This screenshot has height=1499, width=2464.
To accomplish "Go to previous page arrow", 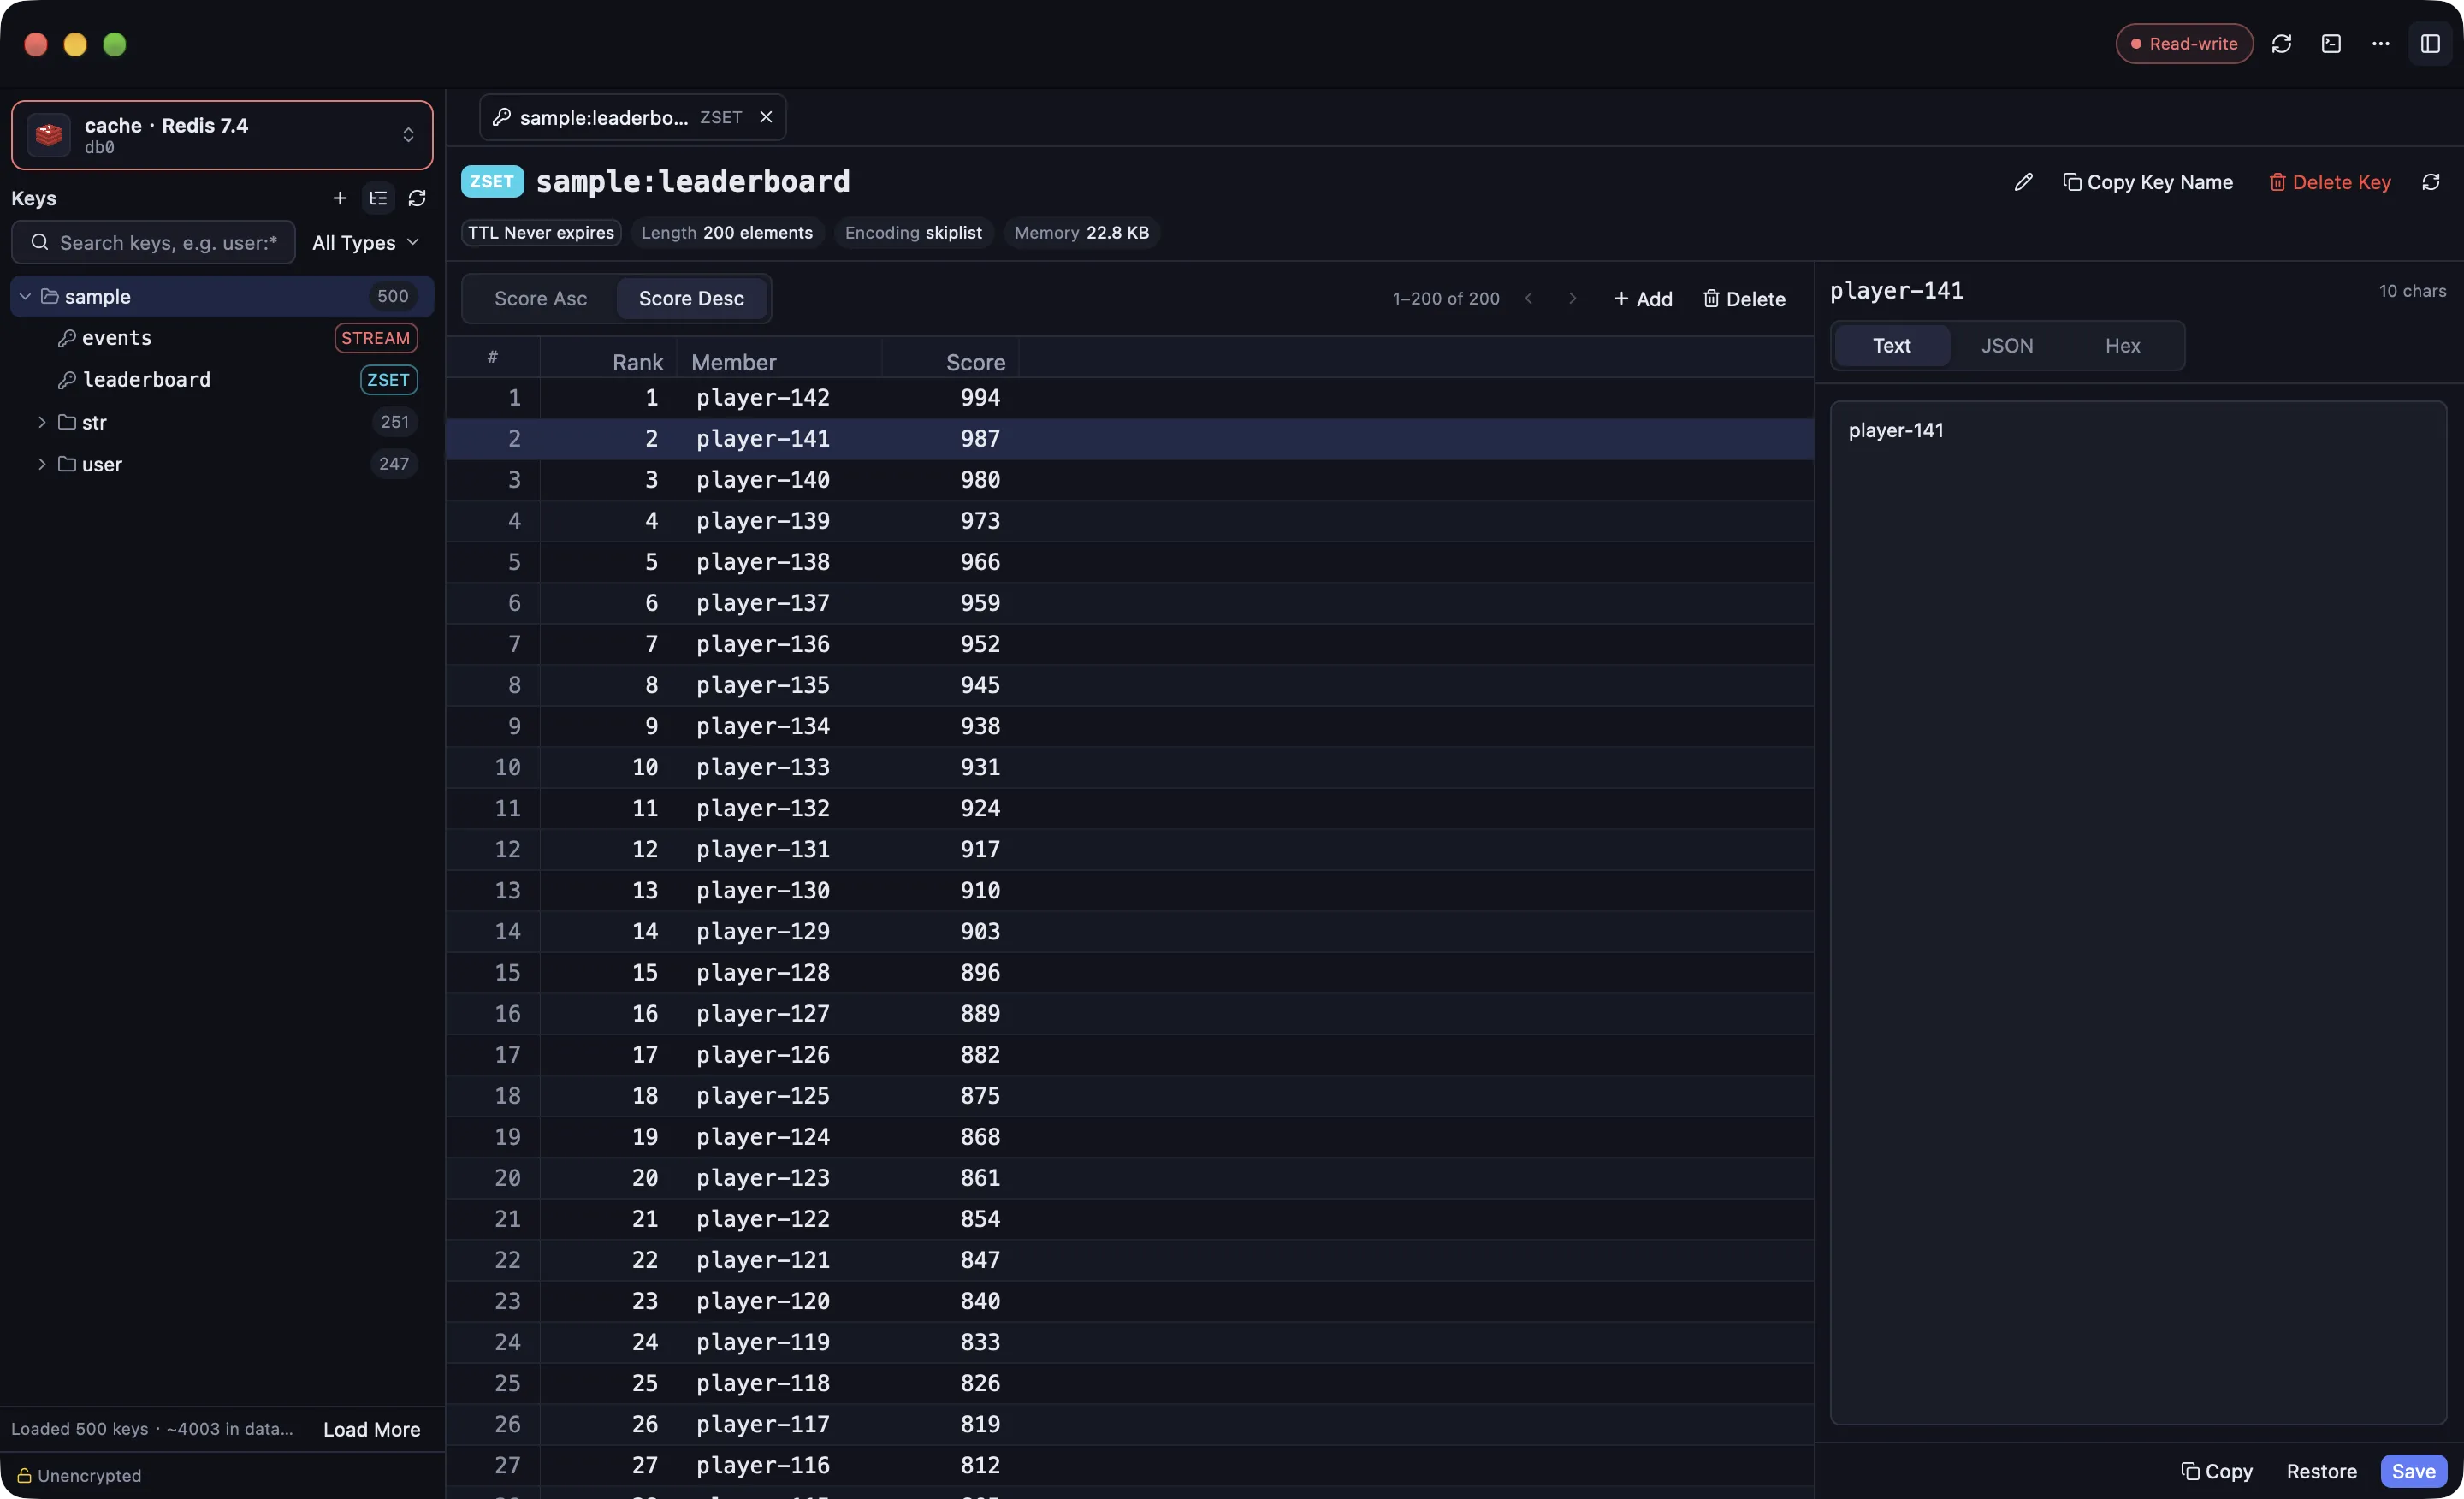I will (x=1528, y=299).
